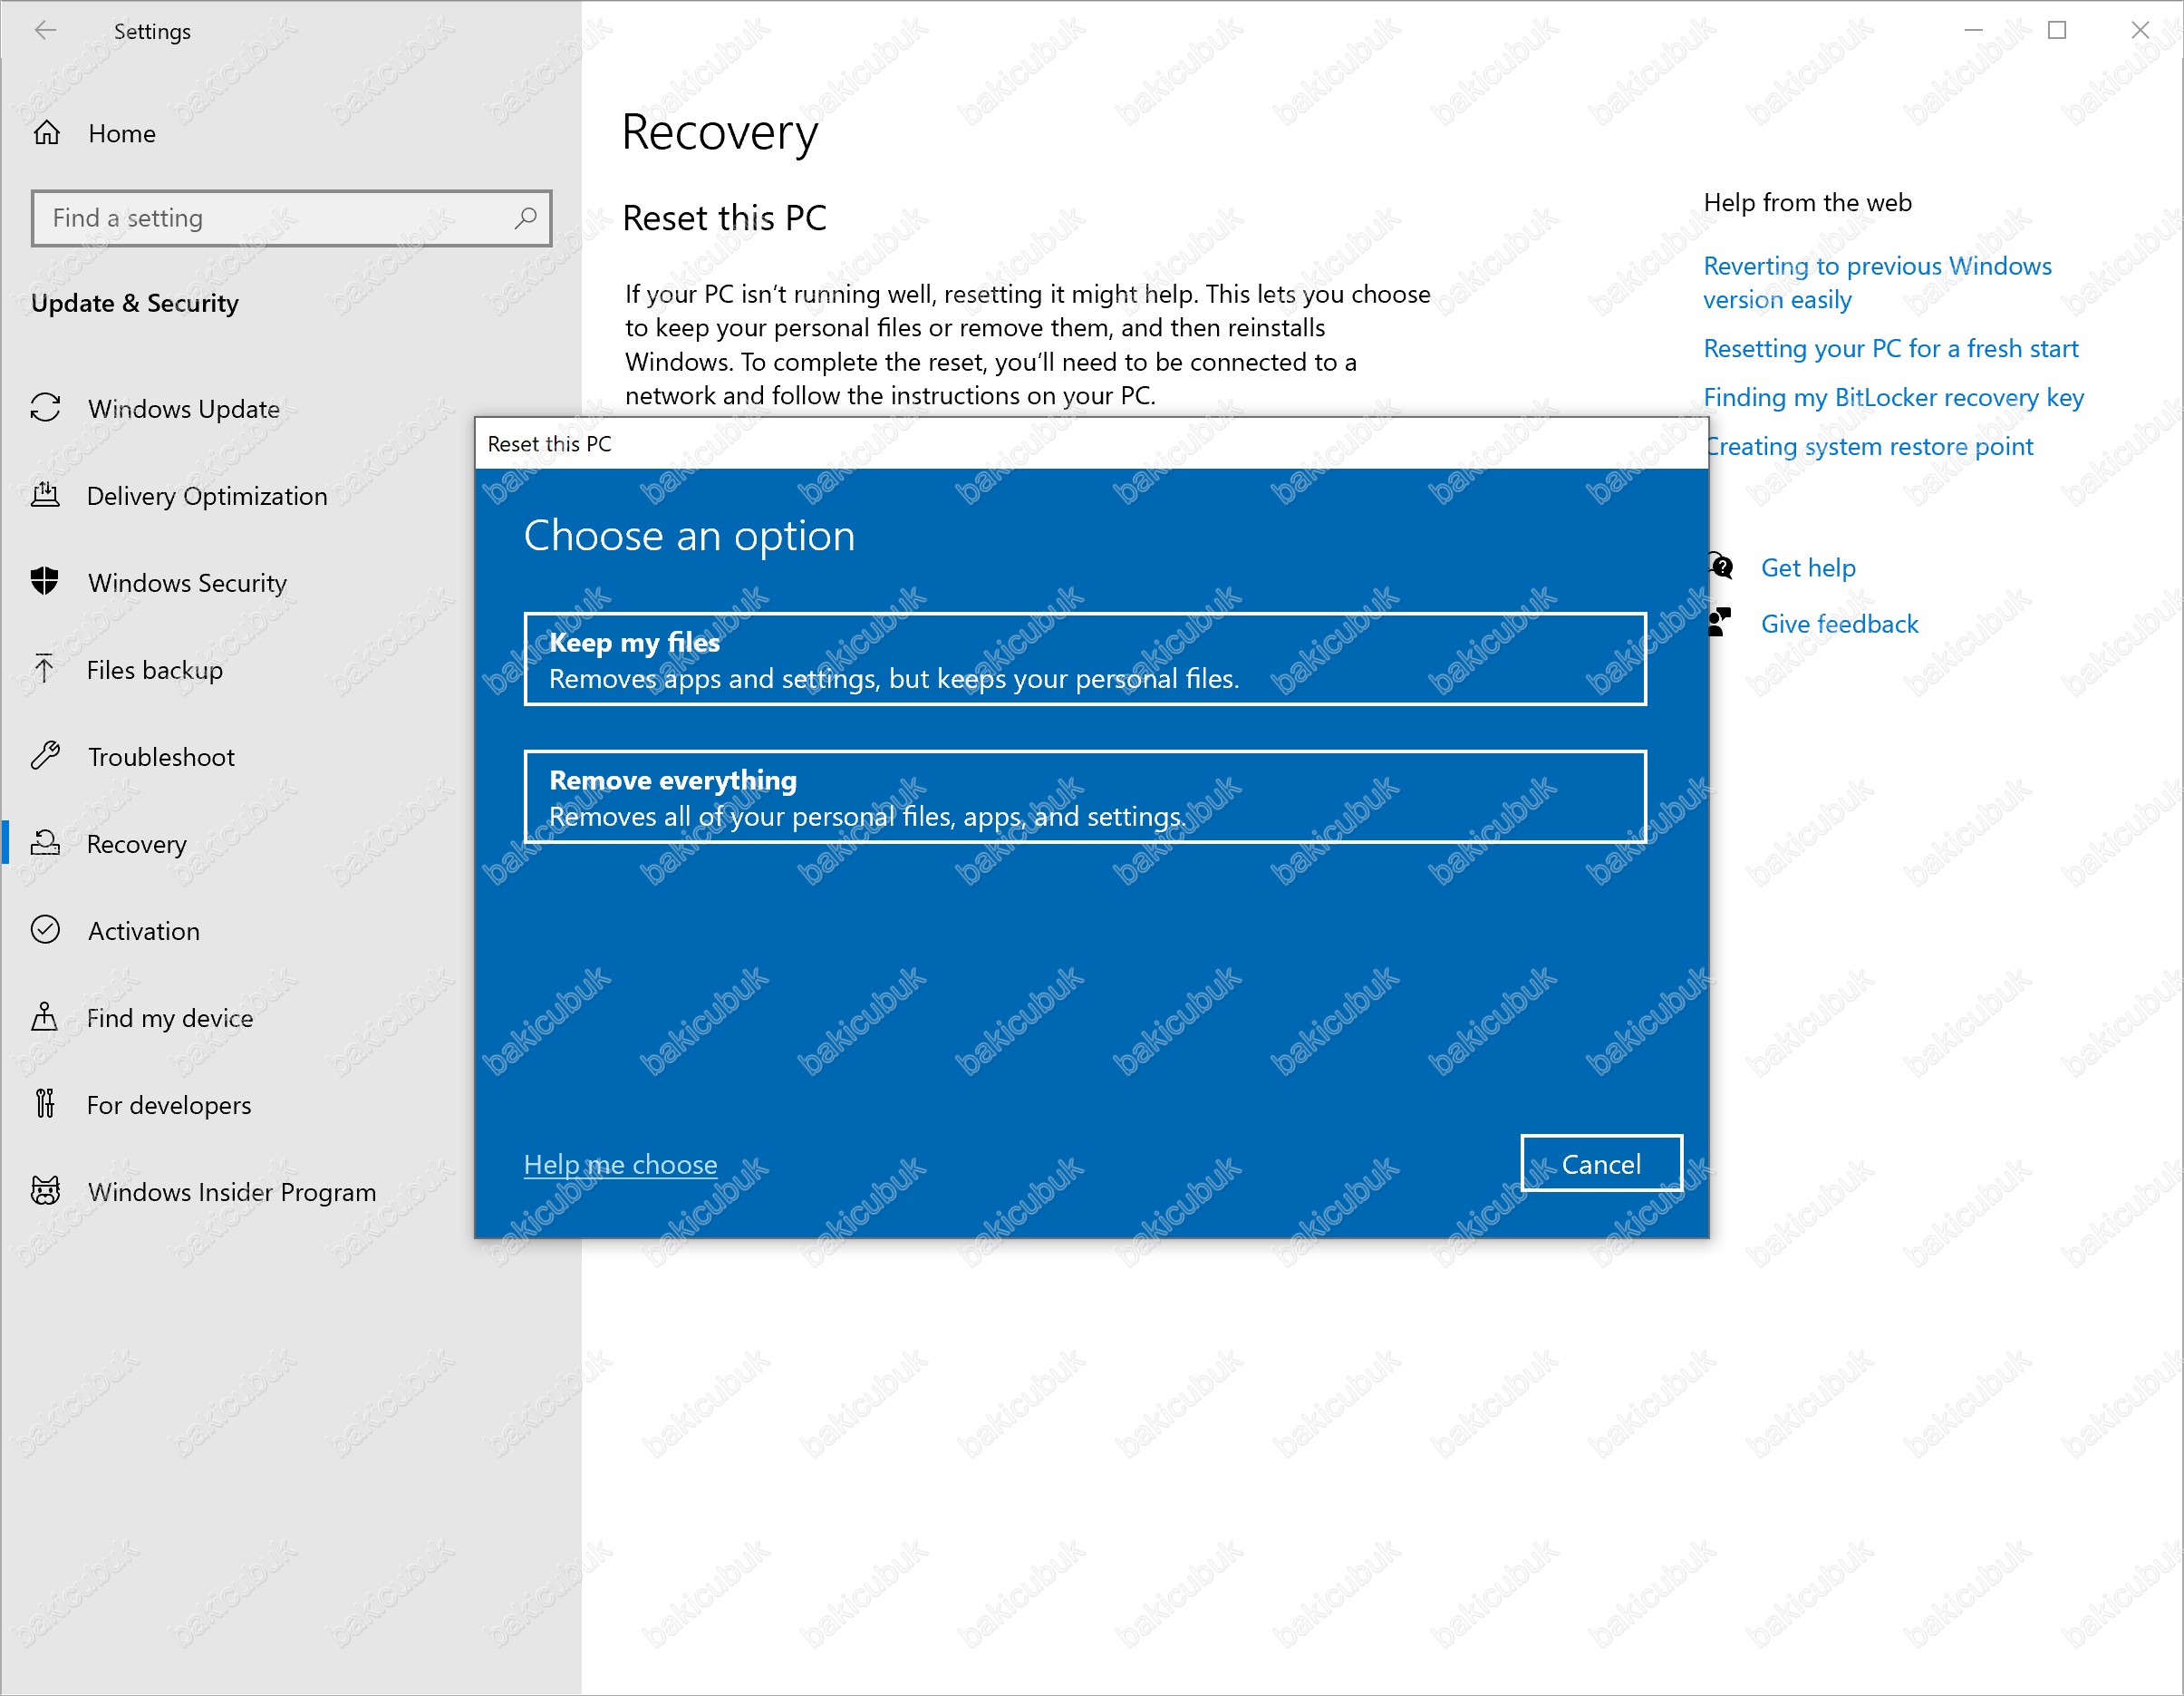
Task: Click the Update & Security heading
Action: point(135,303)
